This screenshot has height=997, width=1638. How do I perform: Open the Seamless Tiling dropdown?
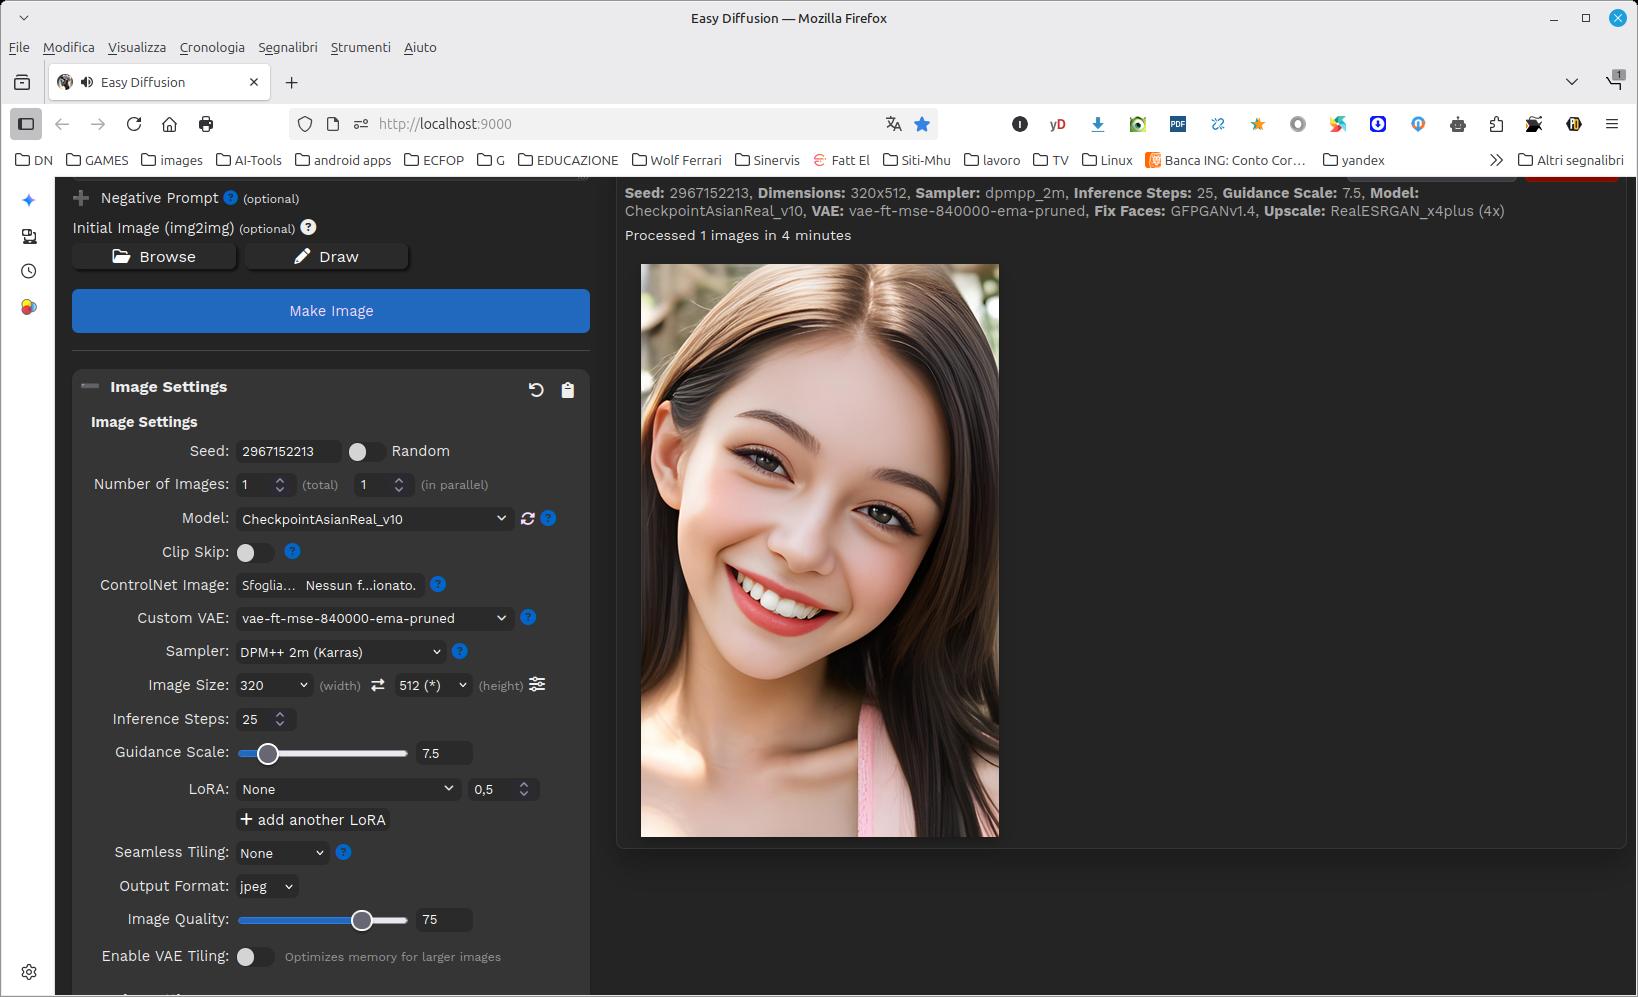[x=282, y=853]
